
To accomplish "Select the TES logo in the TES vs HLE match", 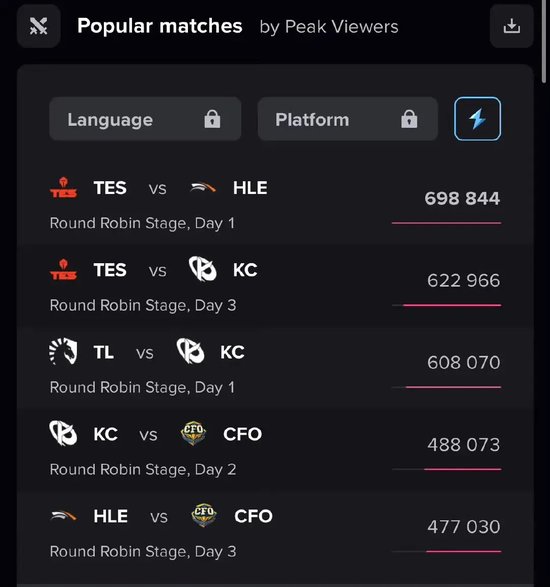I will pyautogui.click(x=64, y=188).
